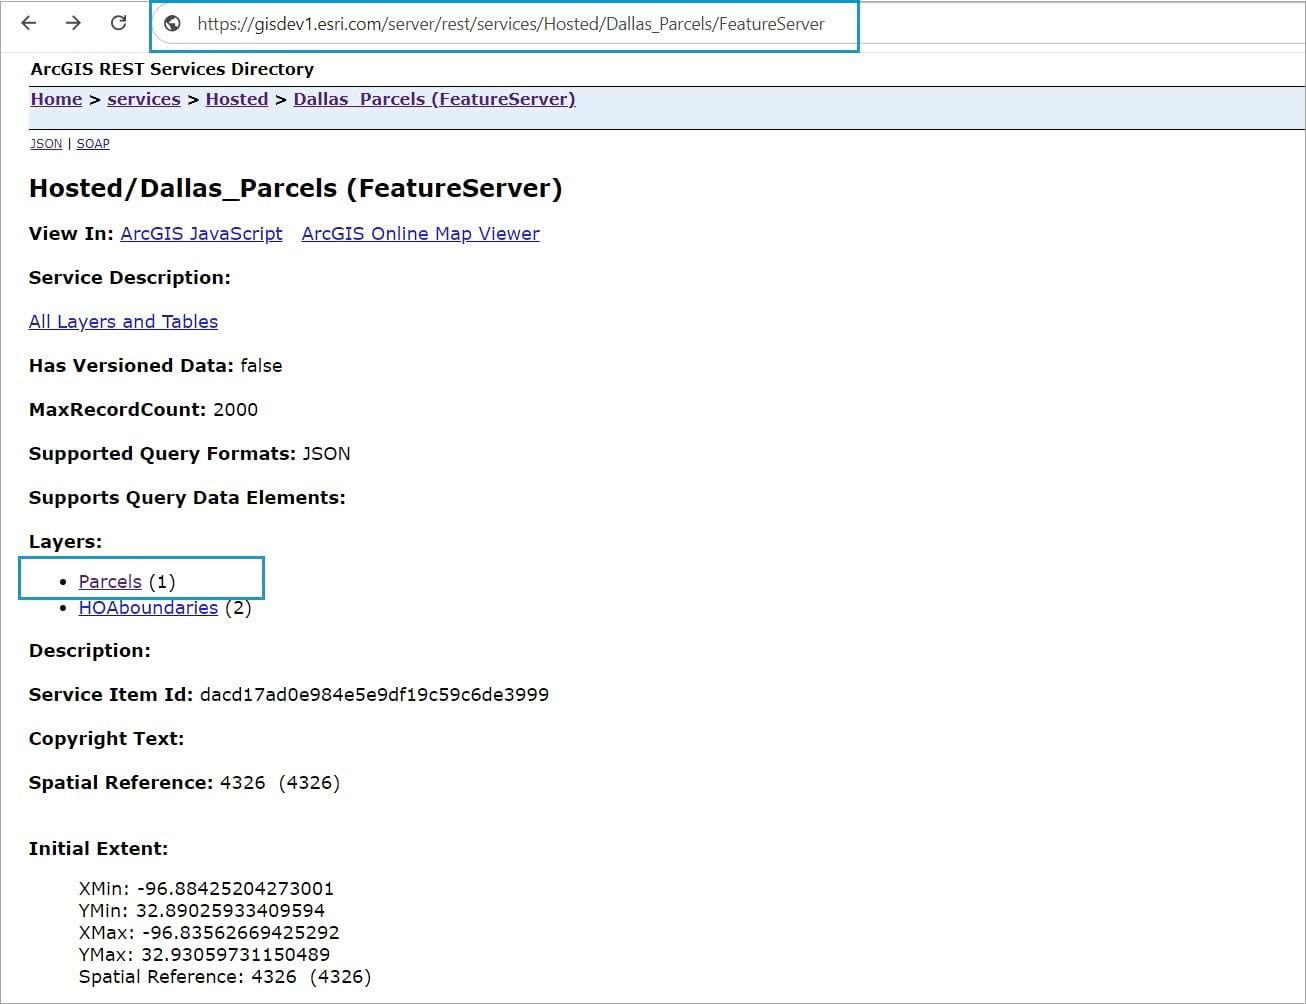Open the SOAP link
Screen dimensions: 1306x1004
coord(93,144)
